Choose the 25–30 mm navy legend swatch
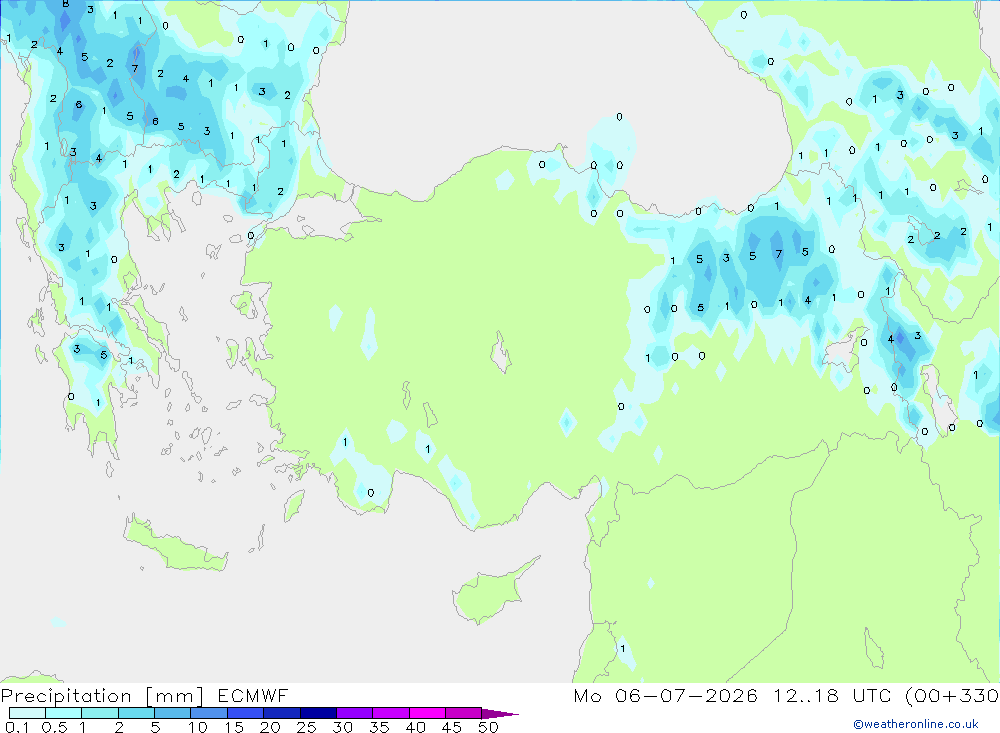 pos(318,713)
